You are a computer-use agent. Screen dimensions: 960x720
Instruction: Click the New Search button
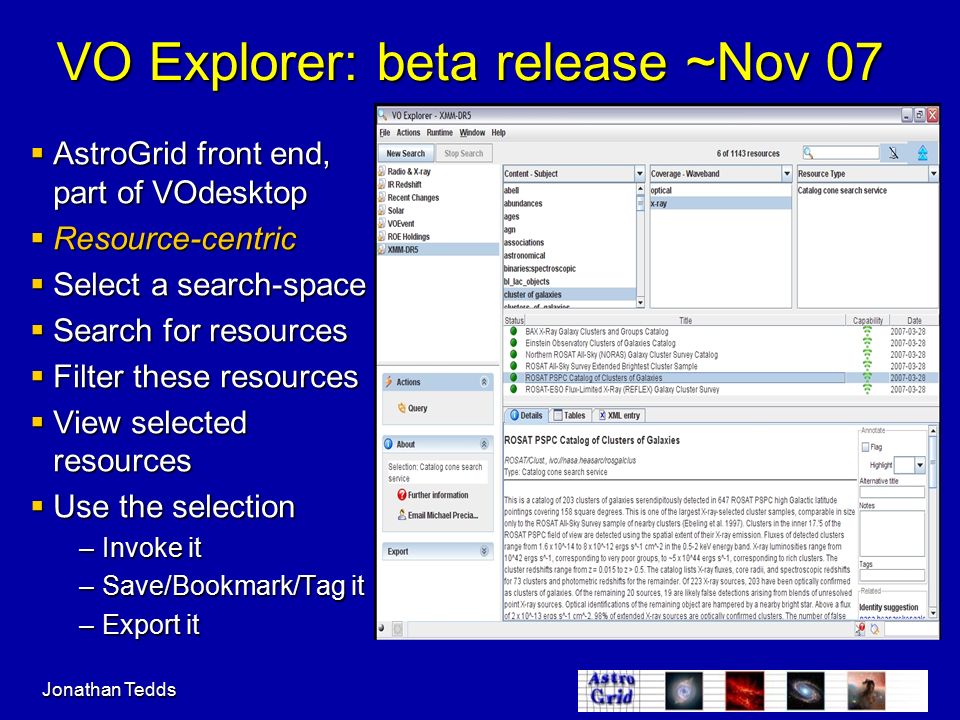(405, 153)
